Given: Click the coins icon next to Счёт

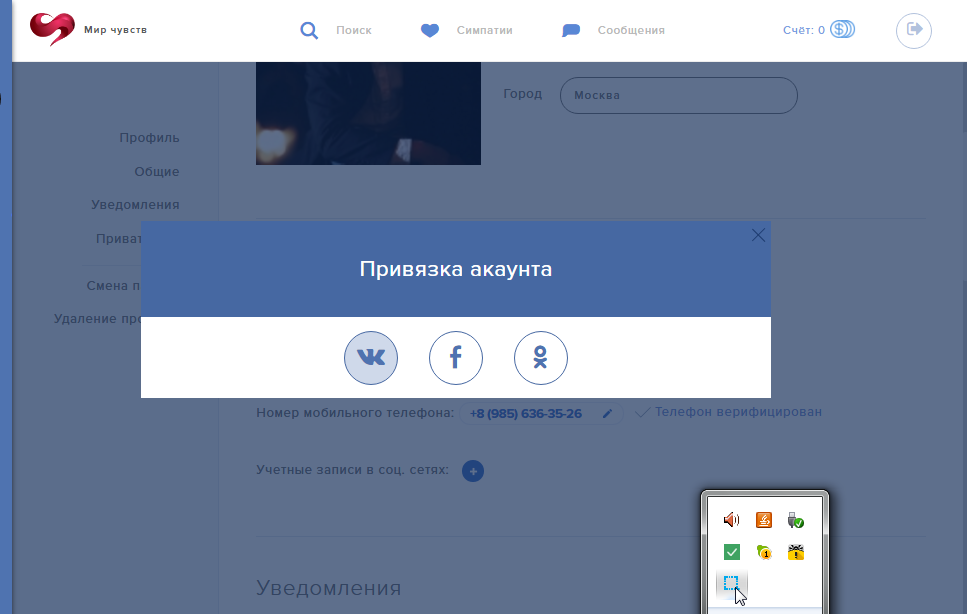Looking at the screenshot, I should click(842, 30).
